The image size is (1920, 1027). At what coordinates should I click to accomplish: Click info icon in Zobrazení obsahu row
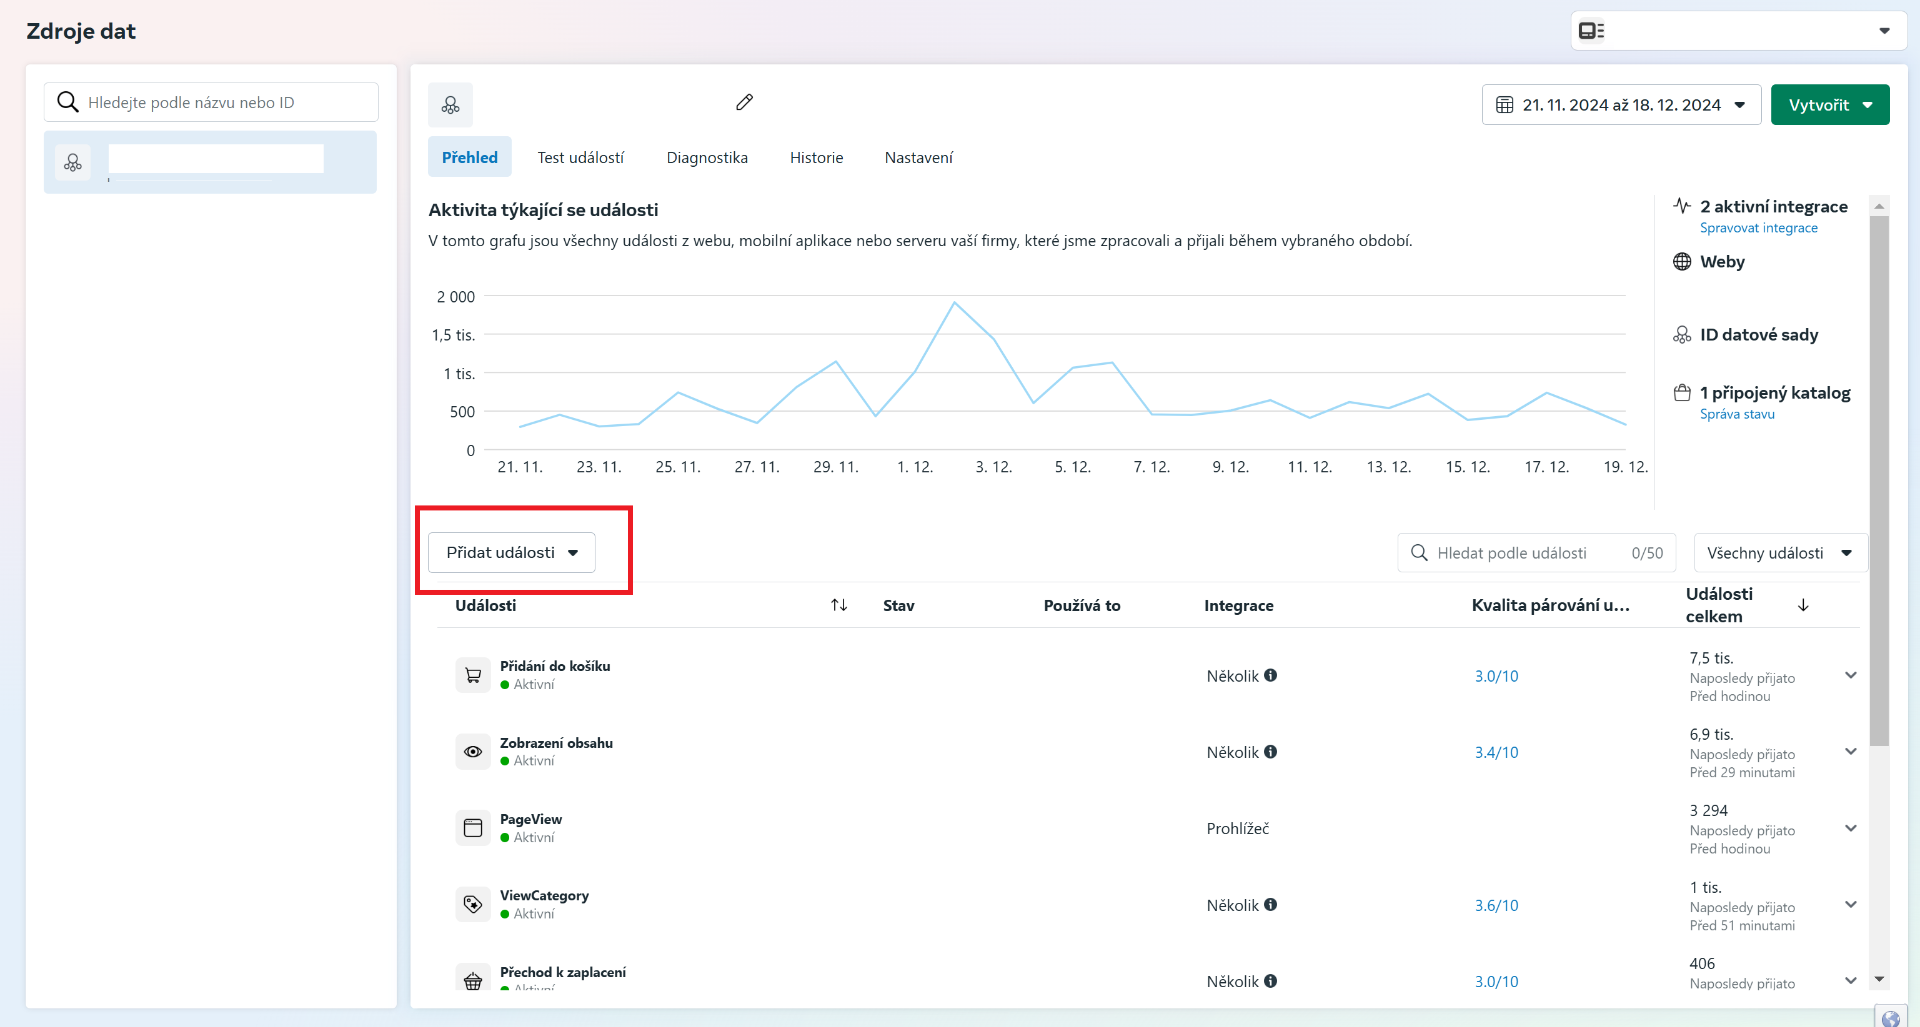coord(1270,752)
